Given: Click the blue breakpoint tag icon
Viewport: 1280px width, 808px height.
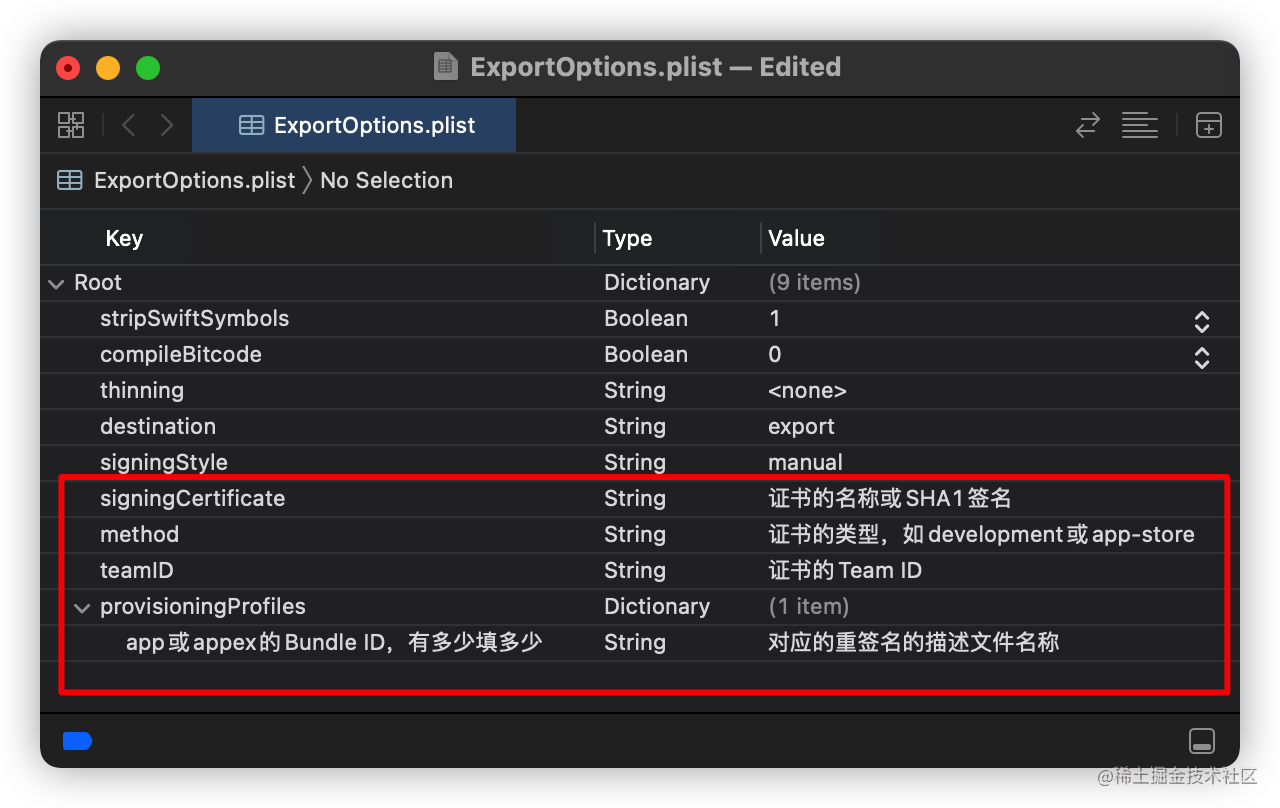Looking at the screenshot, I should tap(77, 740).
